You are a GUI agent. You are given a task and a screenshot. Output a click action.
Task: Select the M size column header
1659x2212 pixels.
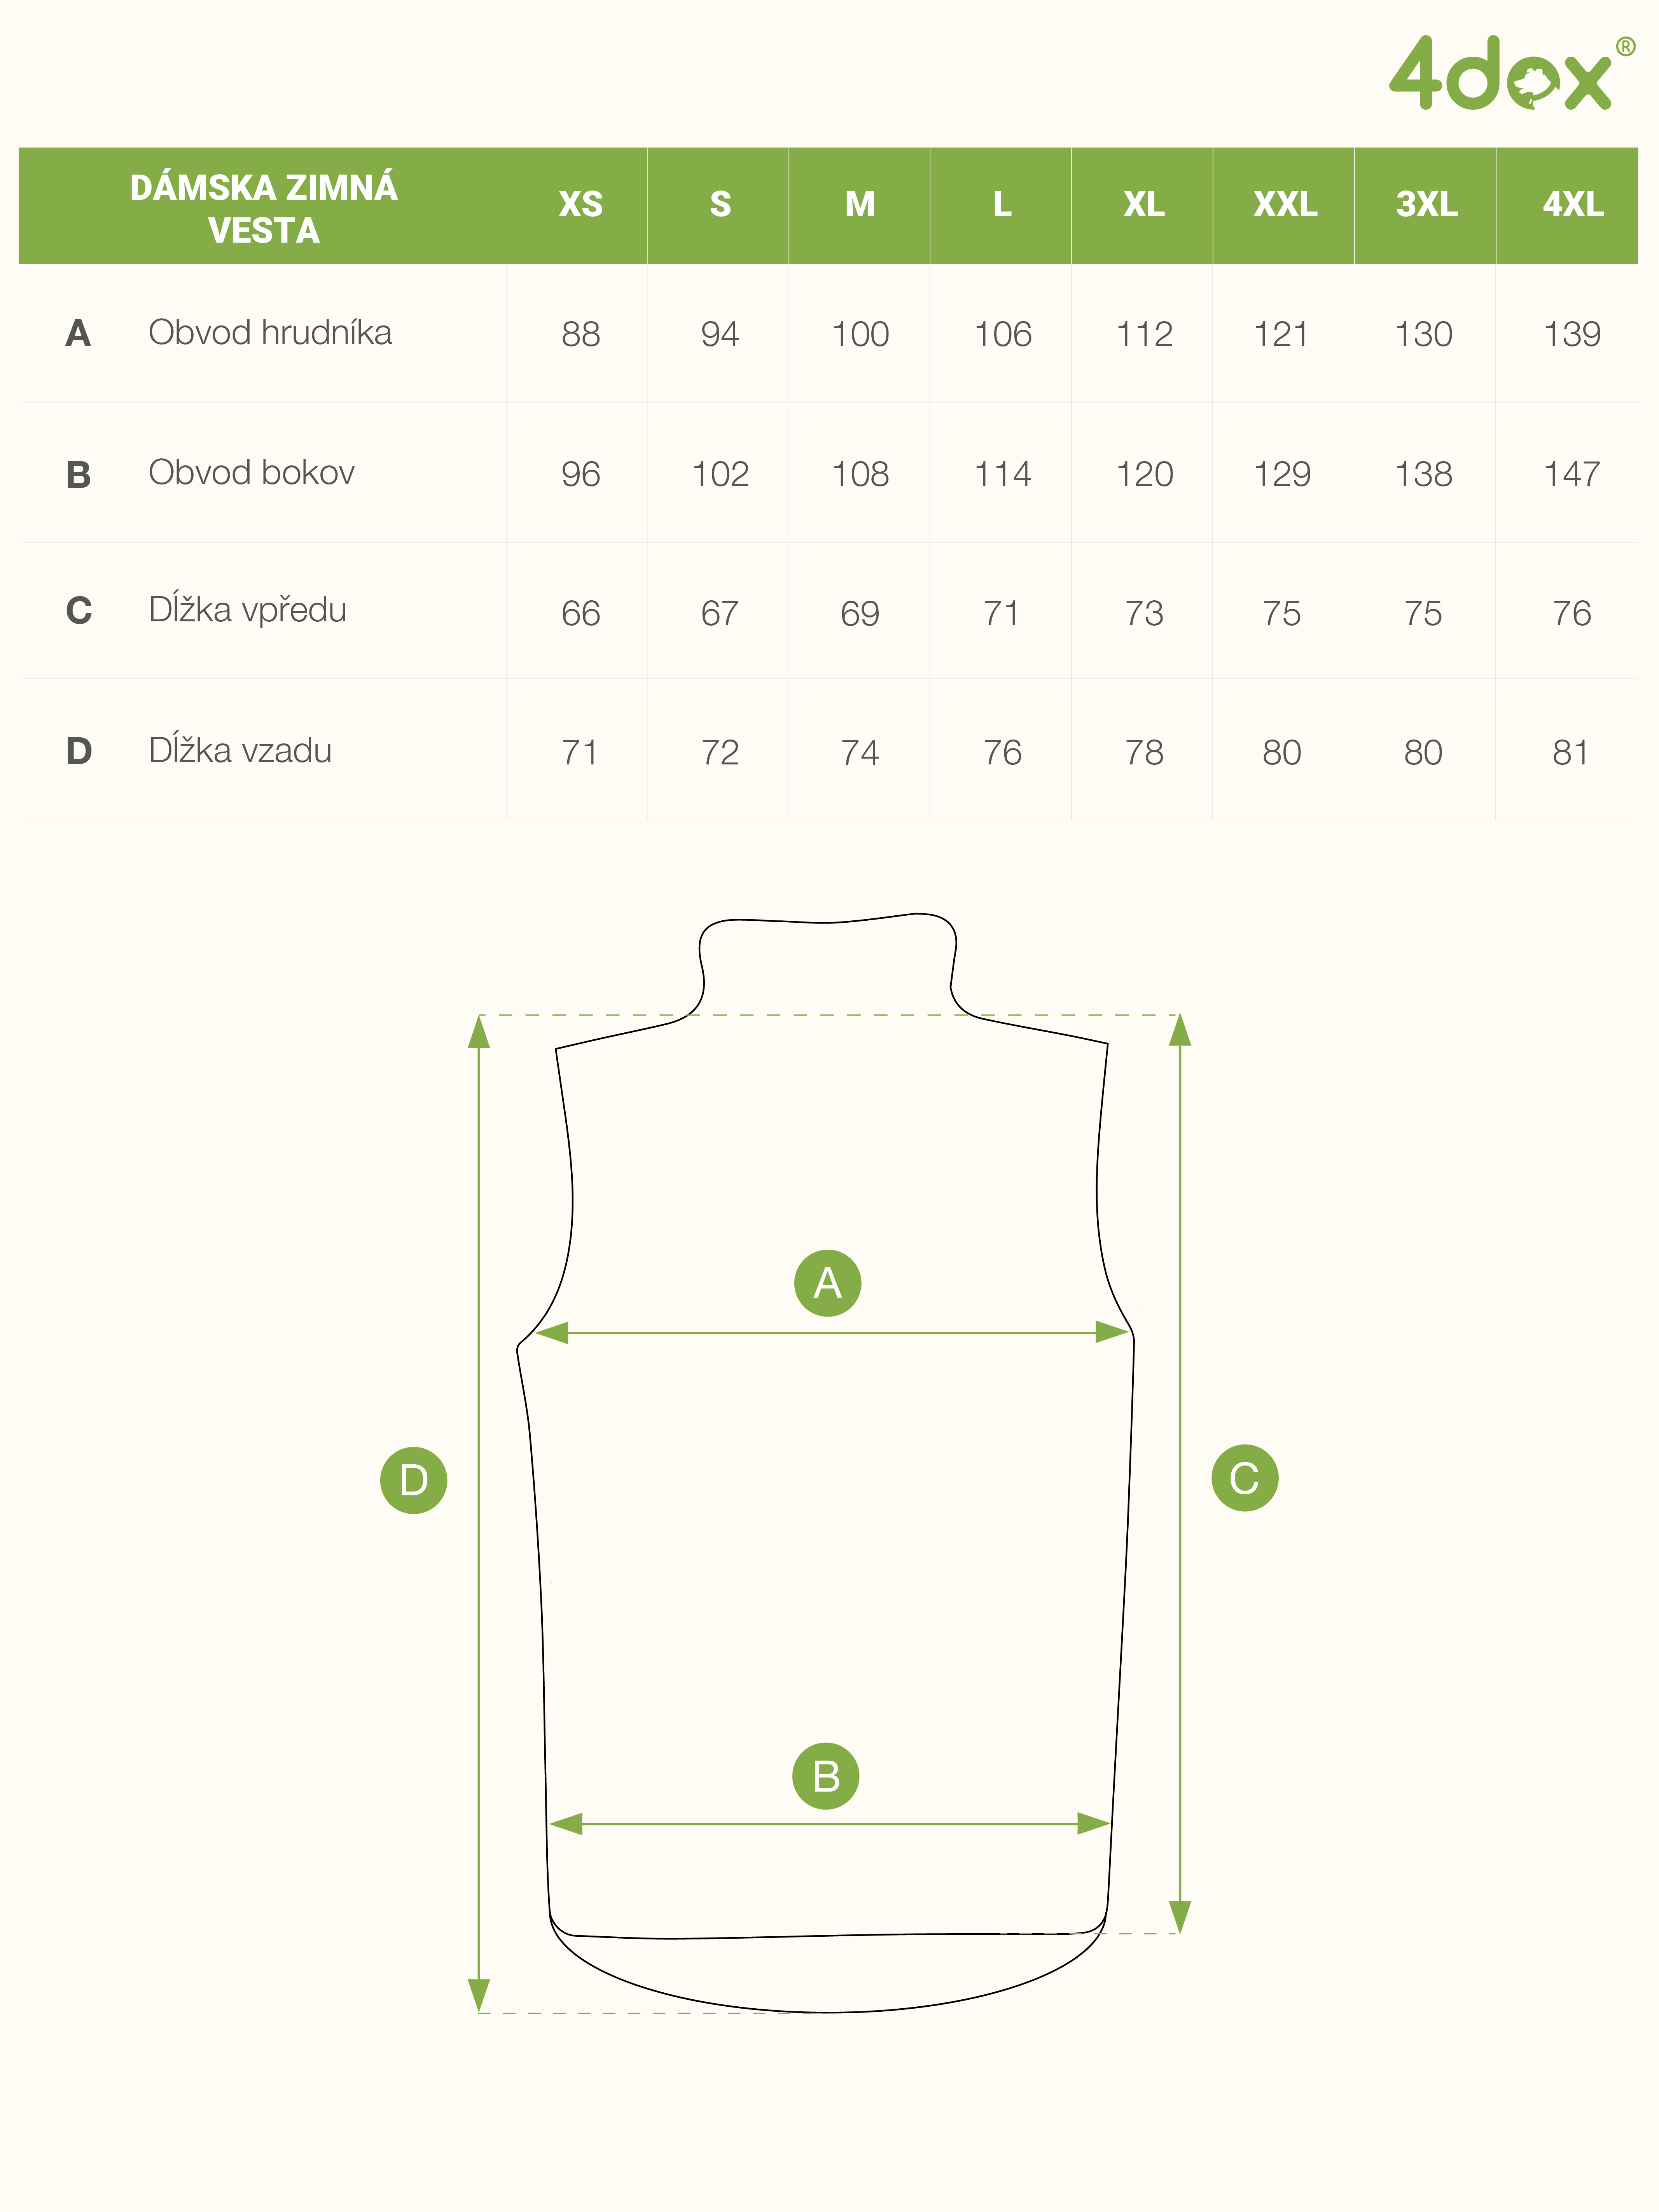(x=860, y=205)
